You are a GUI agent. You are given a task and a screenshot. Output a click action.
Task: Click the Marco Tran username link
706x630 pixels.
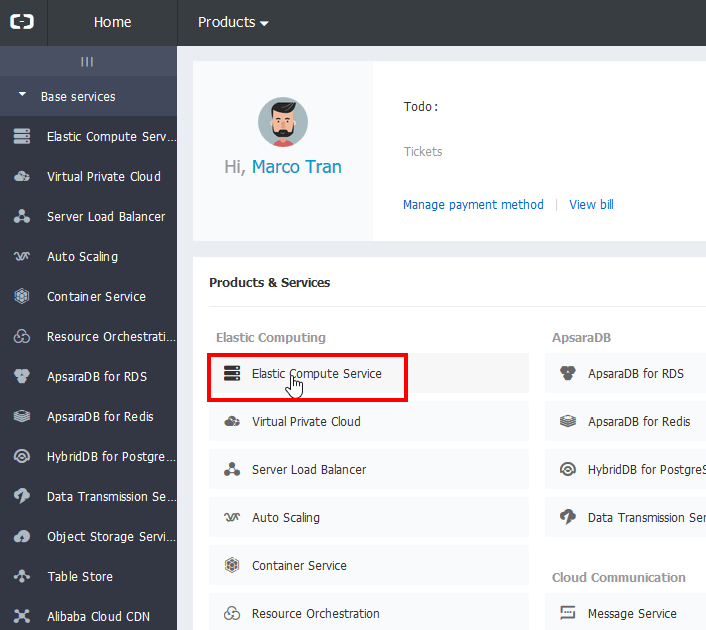pyautogui.click(x=296, y=167)
